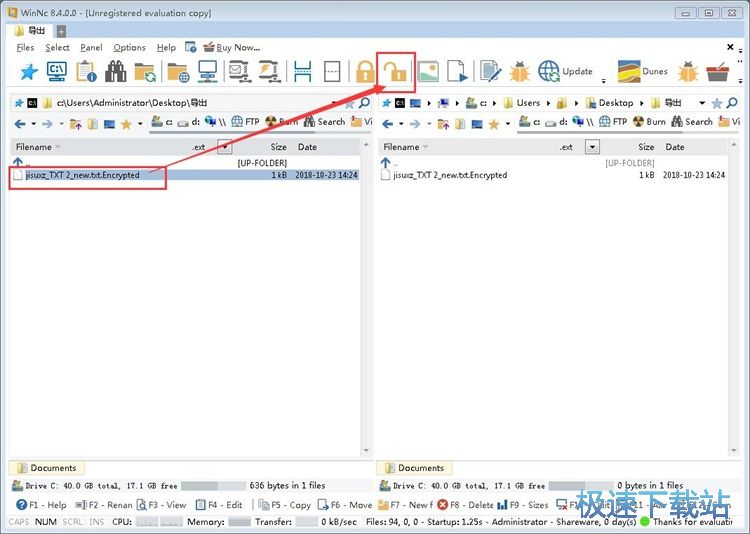
Task: Click the up-folder entry in left panel
Action: tap(185, 163)
